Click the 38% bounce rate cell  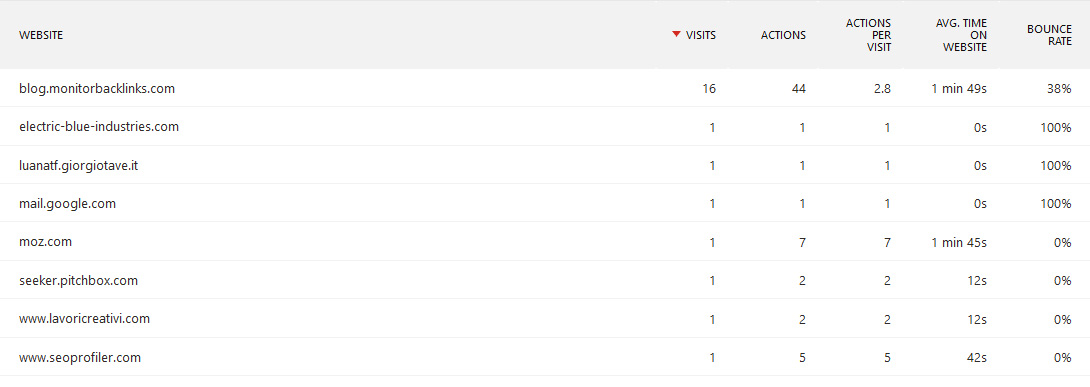(1060, 89)
